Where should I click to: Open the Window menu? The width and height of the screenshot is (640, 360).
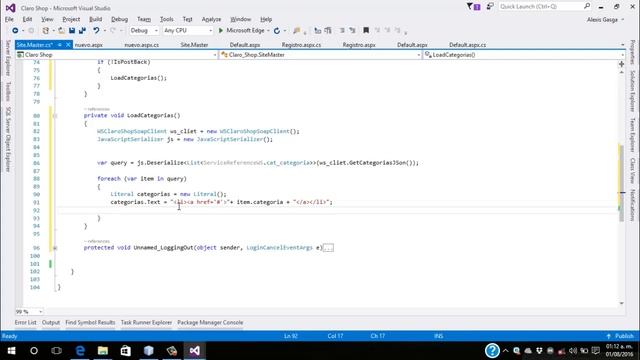240,19
